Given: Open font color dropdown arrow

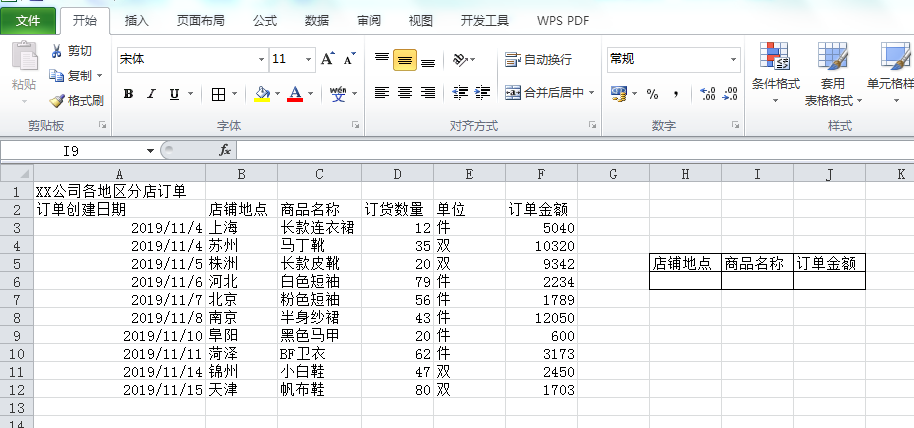Looking at the screenshot, I should click(x=311, y=94).
